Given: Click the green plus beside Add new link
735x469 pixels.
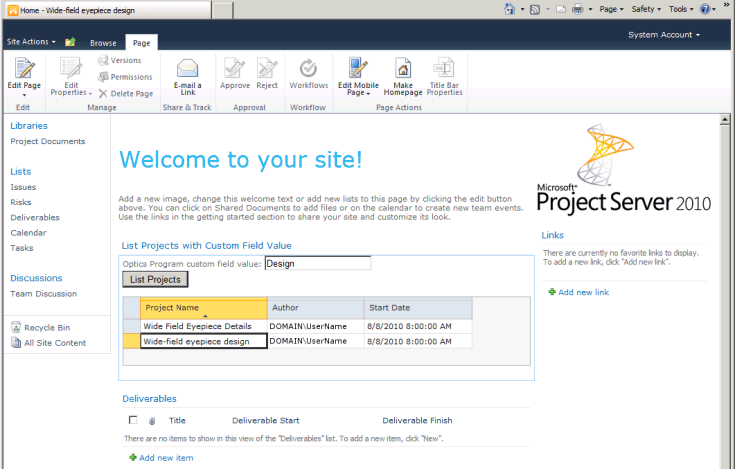Looking at the screenshot, I should 552,292.
